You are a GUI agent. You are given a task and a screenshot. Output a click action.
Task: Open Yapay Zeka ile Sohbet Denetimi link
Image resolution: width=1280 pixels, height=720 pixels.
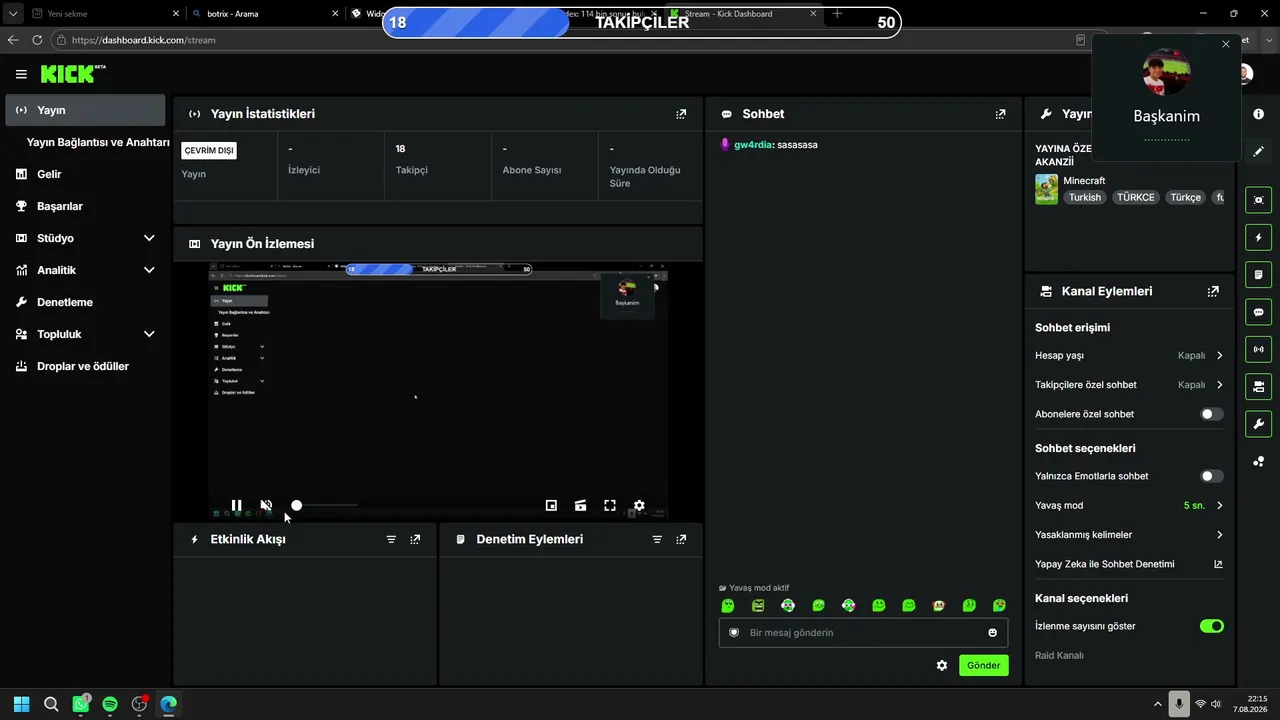pyautogui.click(x=1129, y=564)
